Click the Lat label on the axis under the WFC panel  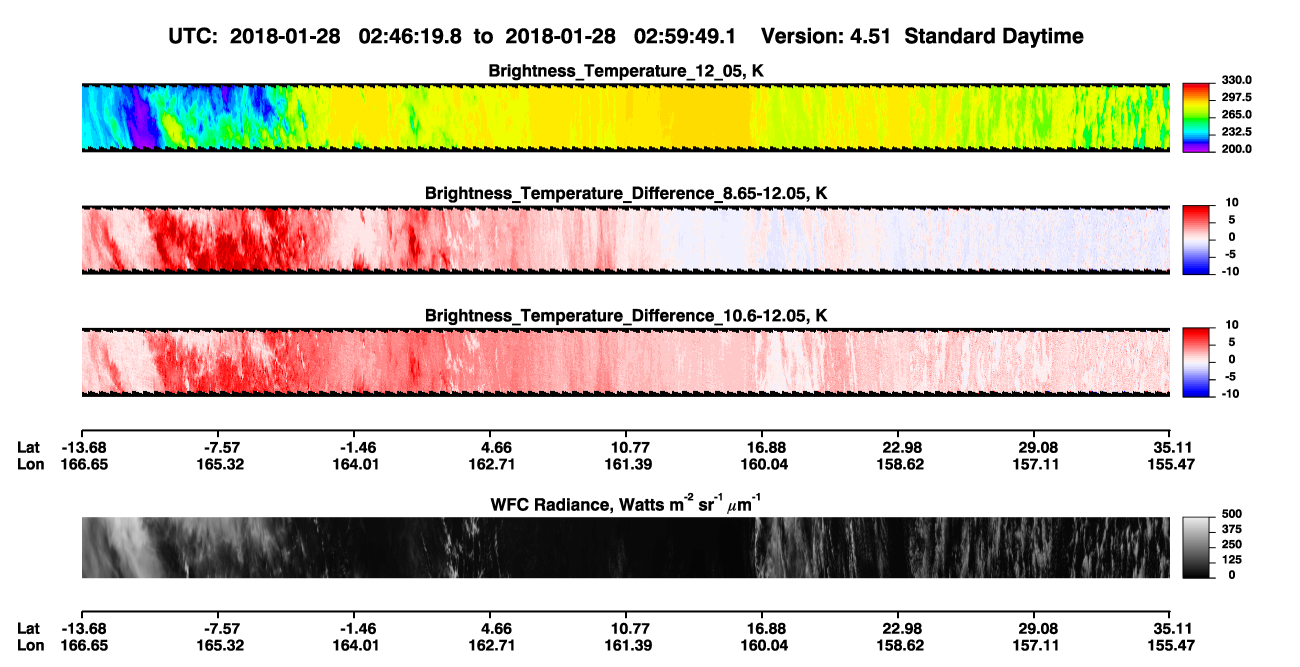pos(29,628)
